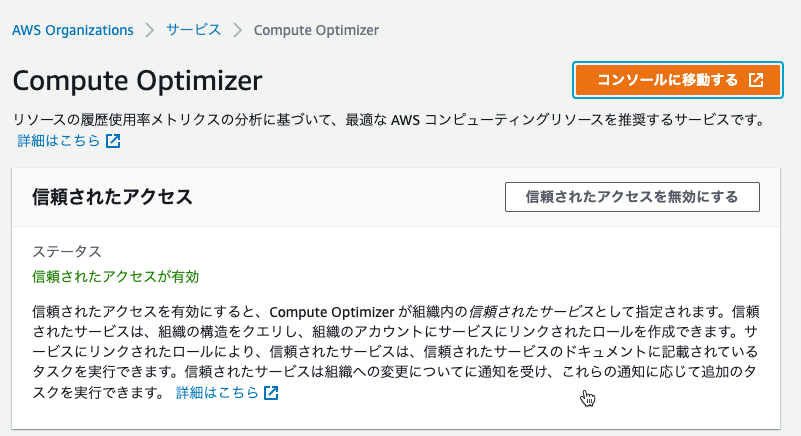Viewport: 801px width, 436px height.
Task: Open 詳細はこちら link below the service description
Action: [x=59, y=141]
